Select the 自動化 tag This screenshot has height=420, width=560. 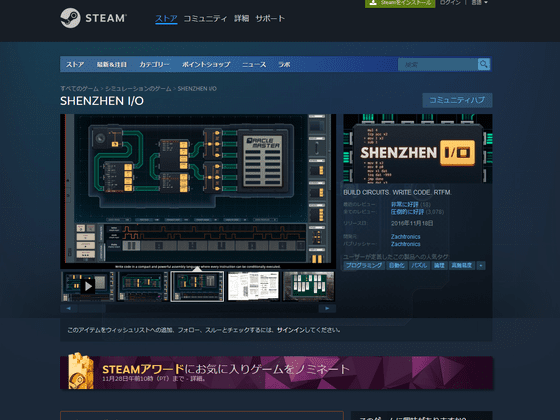(396, 265)
